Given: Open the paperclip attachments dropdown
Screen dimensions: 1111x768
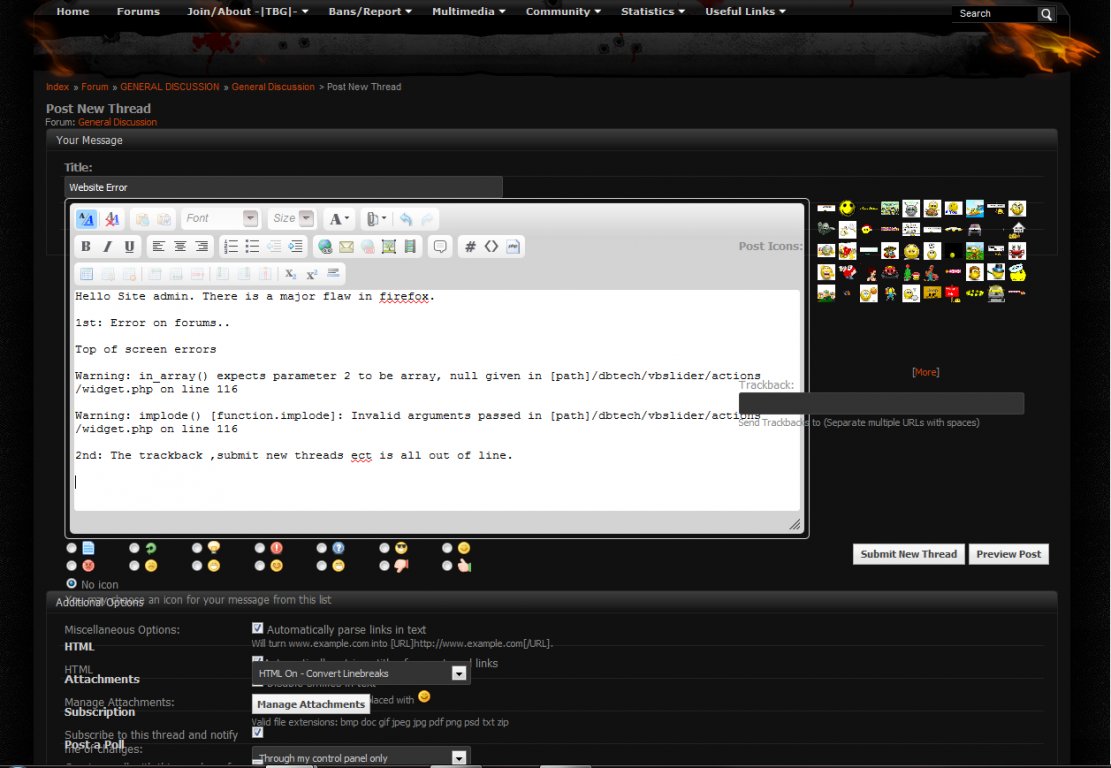Looking at the screenshot, I should (376, 219).
